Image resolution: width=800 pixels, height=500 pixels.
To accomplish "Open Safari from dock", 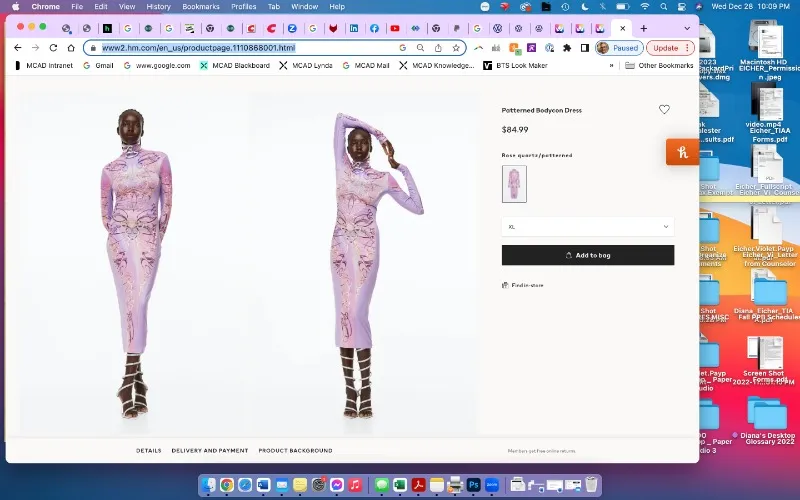I will click(x=245, y=485).
